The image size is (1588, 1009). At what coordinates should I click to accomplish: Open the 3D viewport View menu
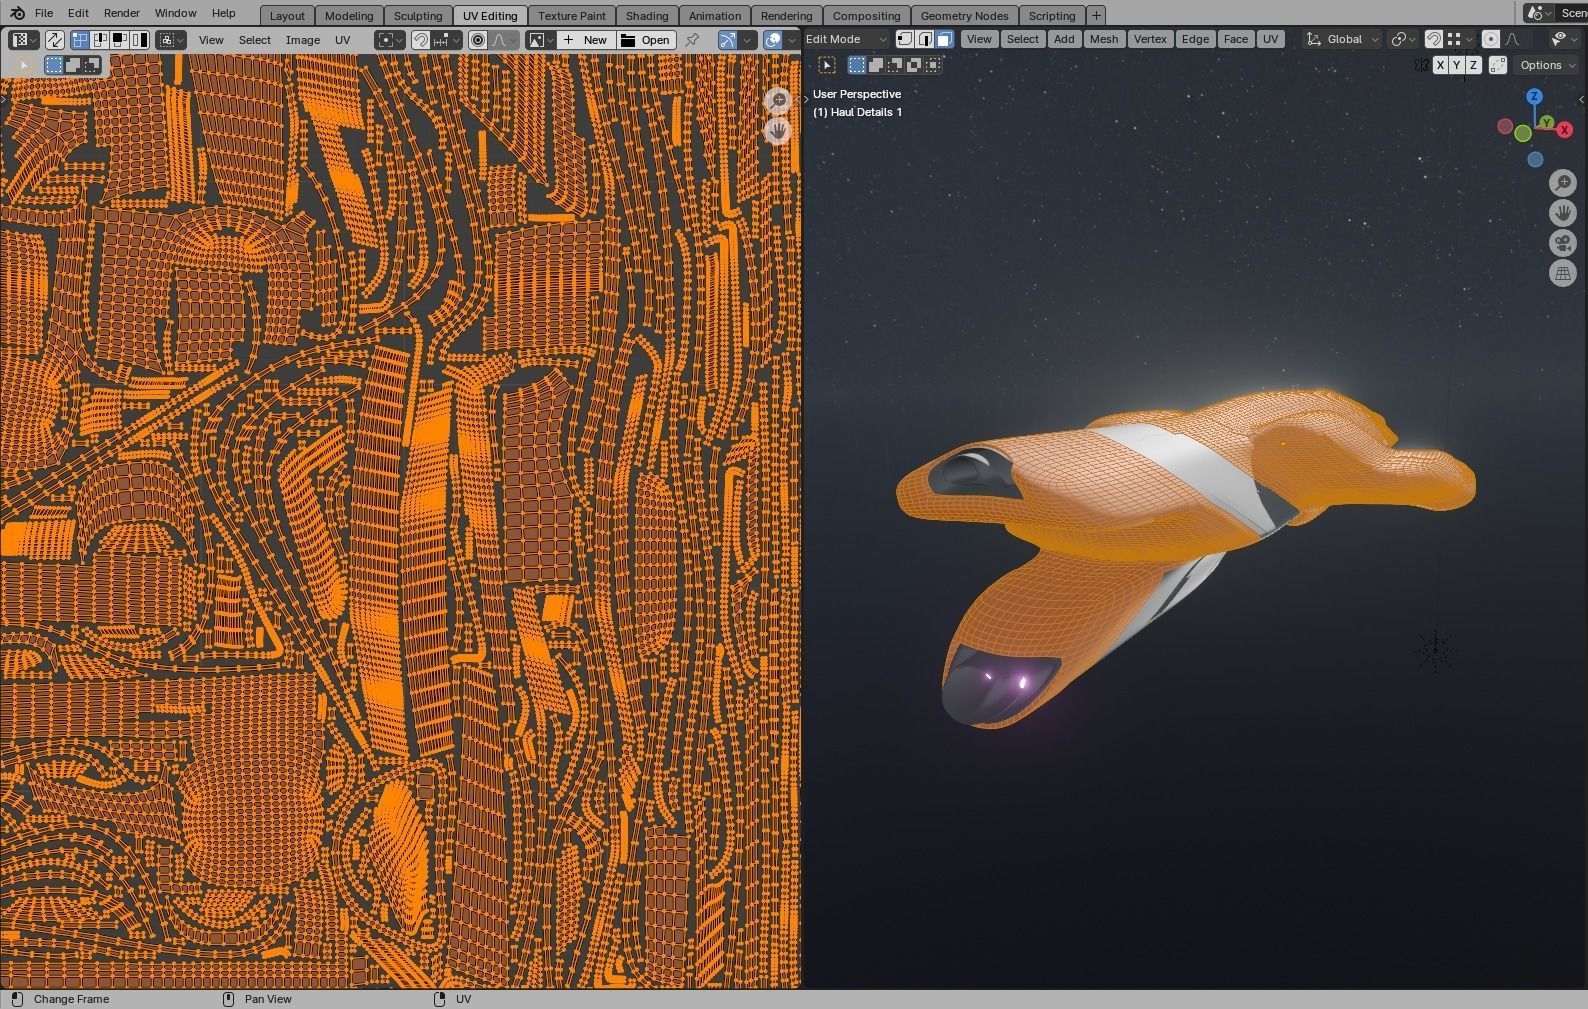[x=979, y=39]
